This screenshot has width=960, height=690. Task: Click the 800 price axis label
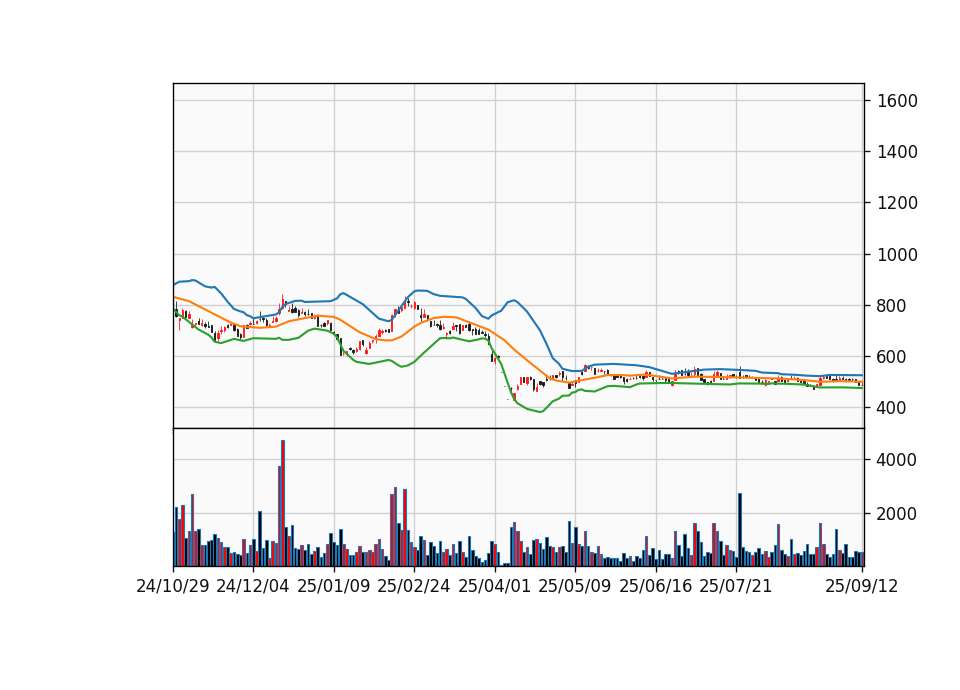click(x=892, y=306)
